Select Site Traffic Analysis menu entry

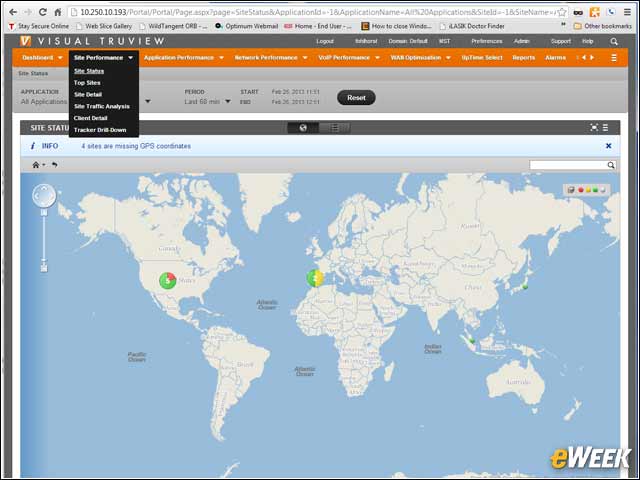102,107
